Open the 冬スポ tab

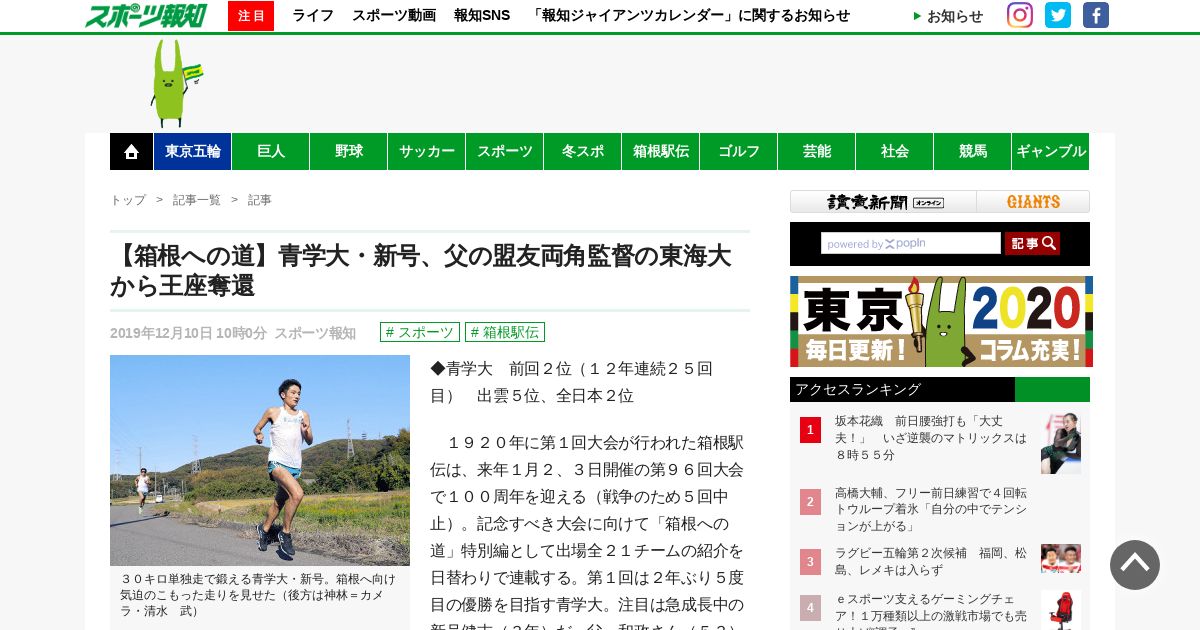pyautogui.click(x=583, y=152)
